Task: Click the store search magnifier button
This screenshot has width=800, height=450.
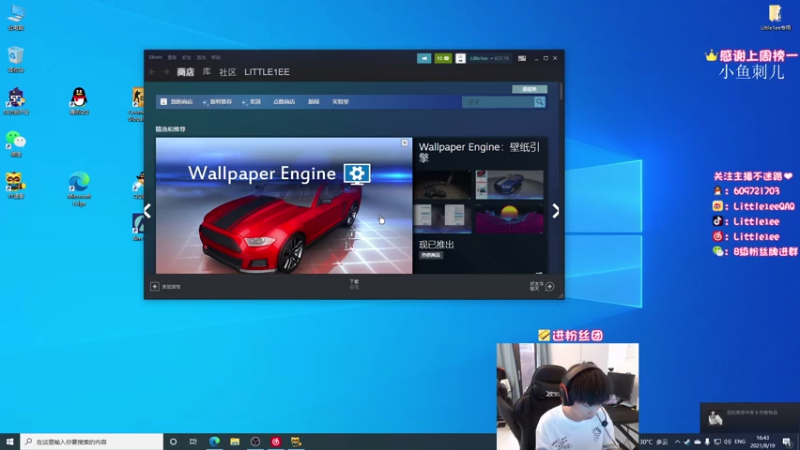Action: coord(539,102)
